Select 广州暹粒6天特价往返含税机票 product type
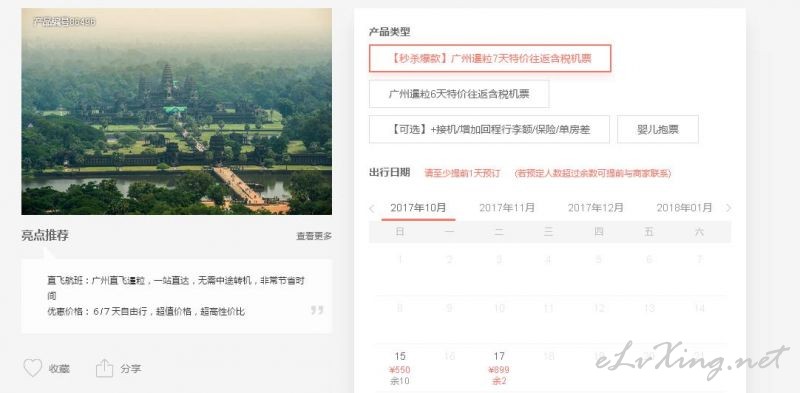Viewport: 800px width, 393px height. 459,94
